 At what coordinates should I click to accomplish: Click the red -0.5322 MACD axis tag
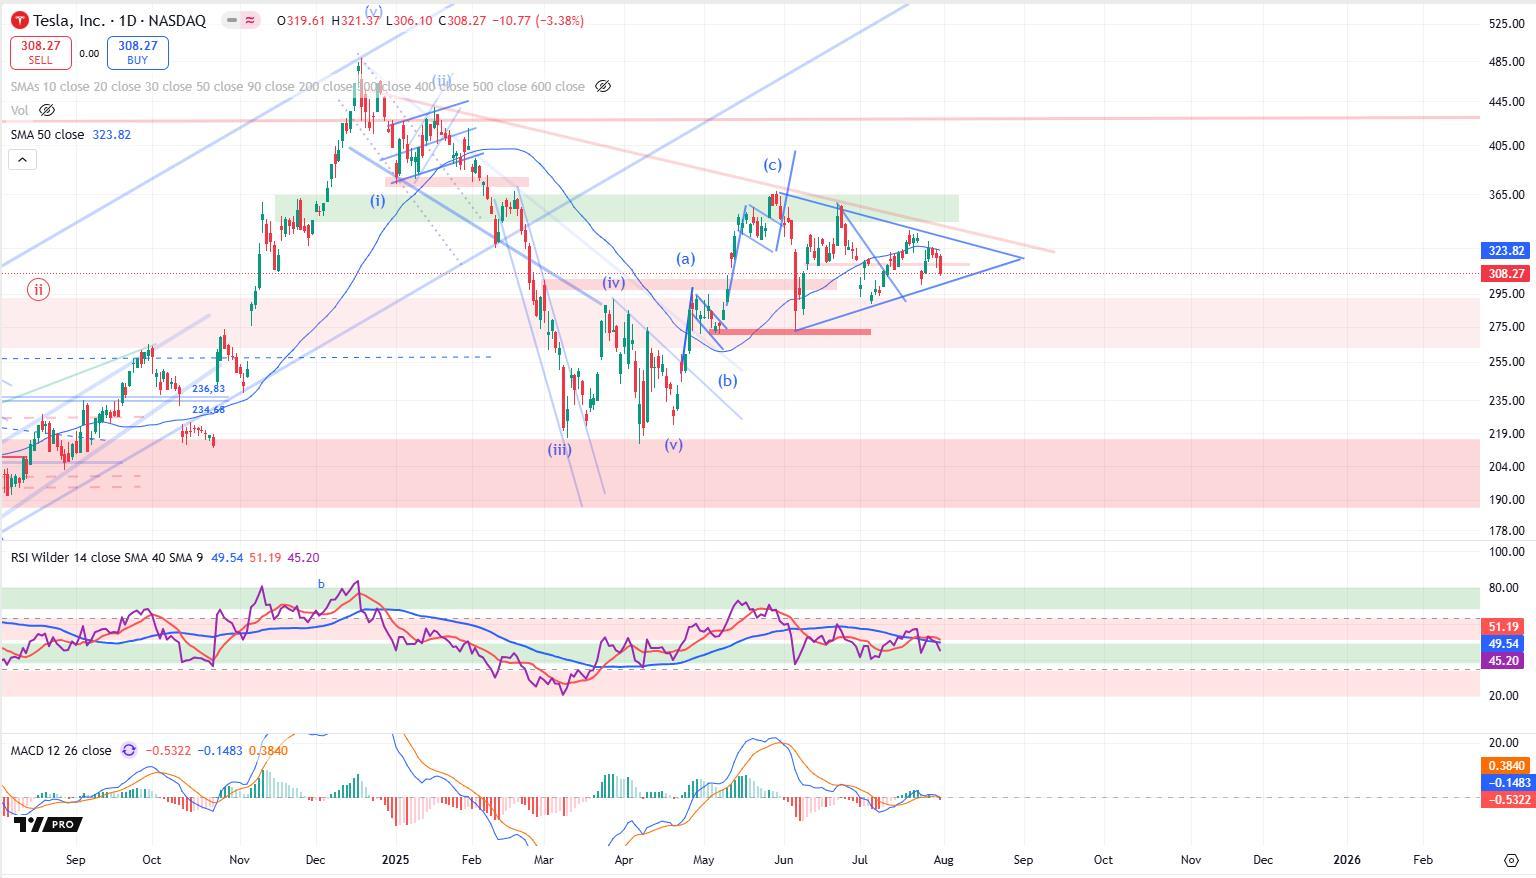1506,799
